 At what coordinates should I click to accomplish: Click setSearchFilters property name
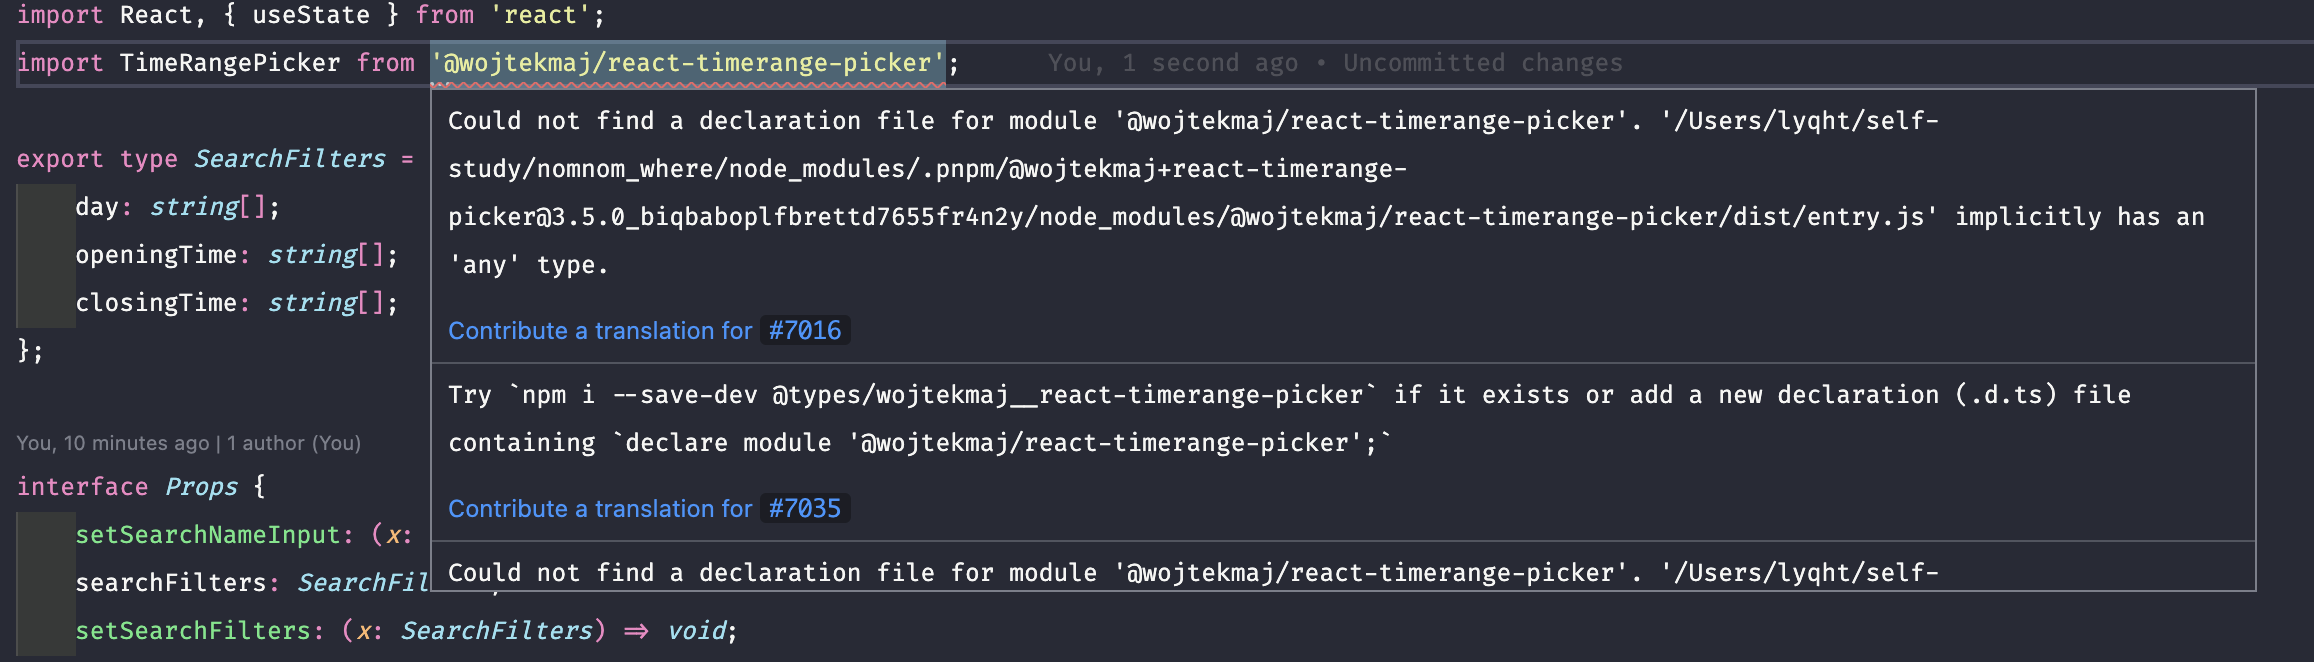pyautogui.click(x=193, y=631)
